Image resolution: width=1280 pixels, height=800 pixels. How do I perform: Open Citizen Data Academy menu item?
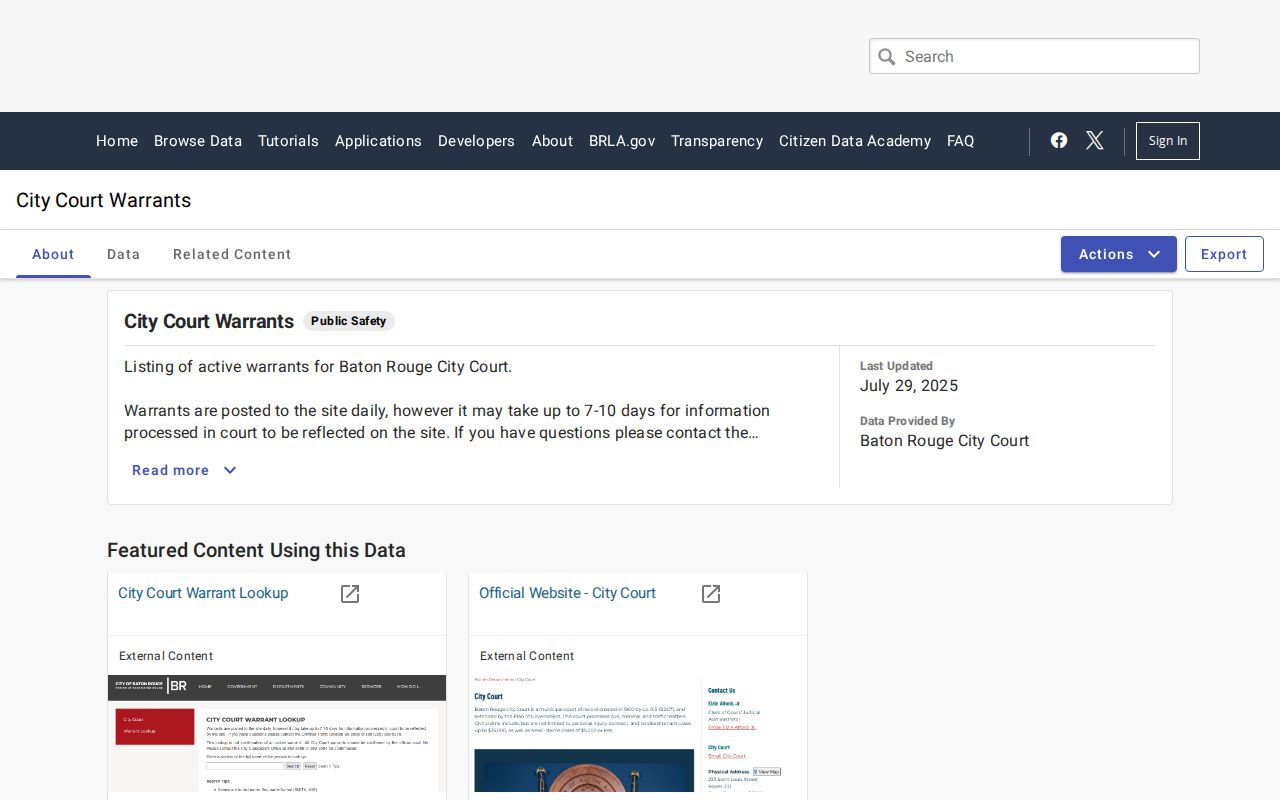pyautogui.click(x=855, y=141)
